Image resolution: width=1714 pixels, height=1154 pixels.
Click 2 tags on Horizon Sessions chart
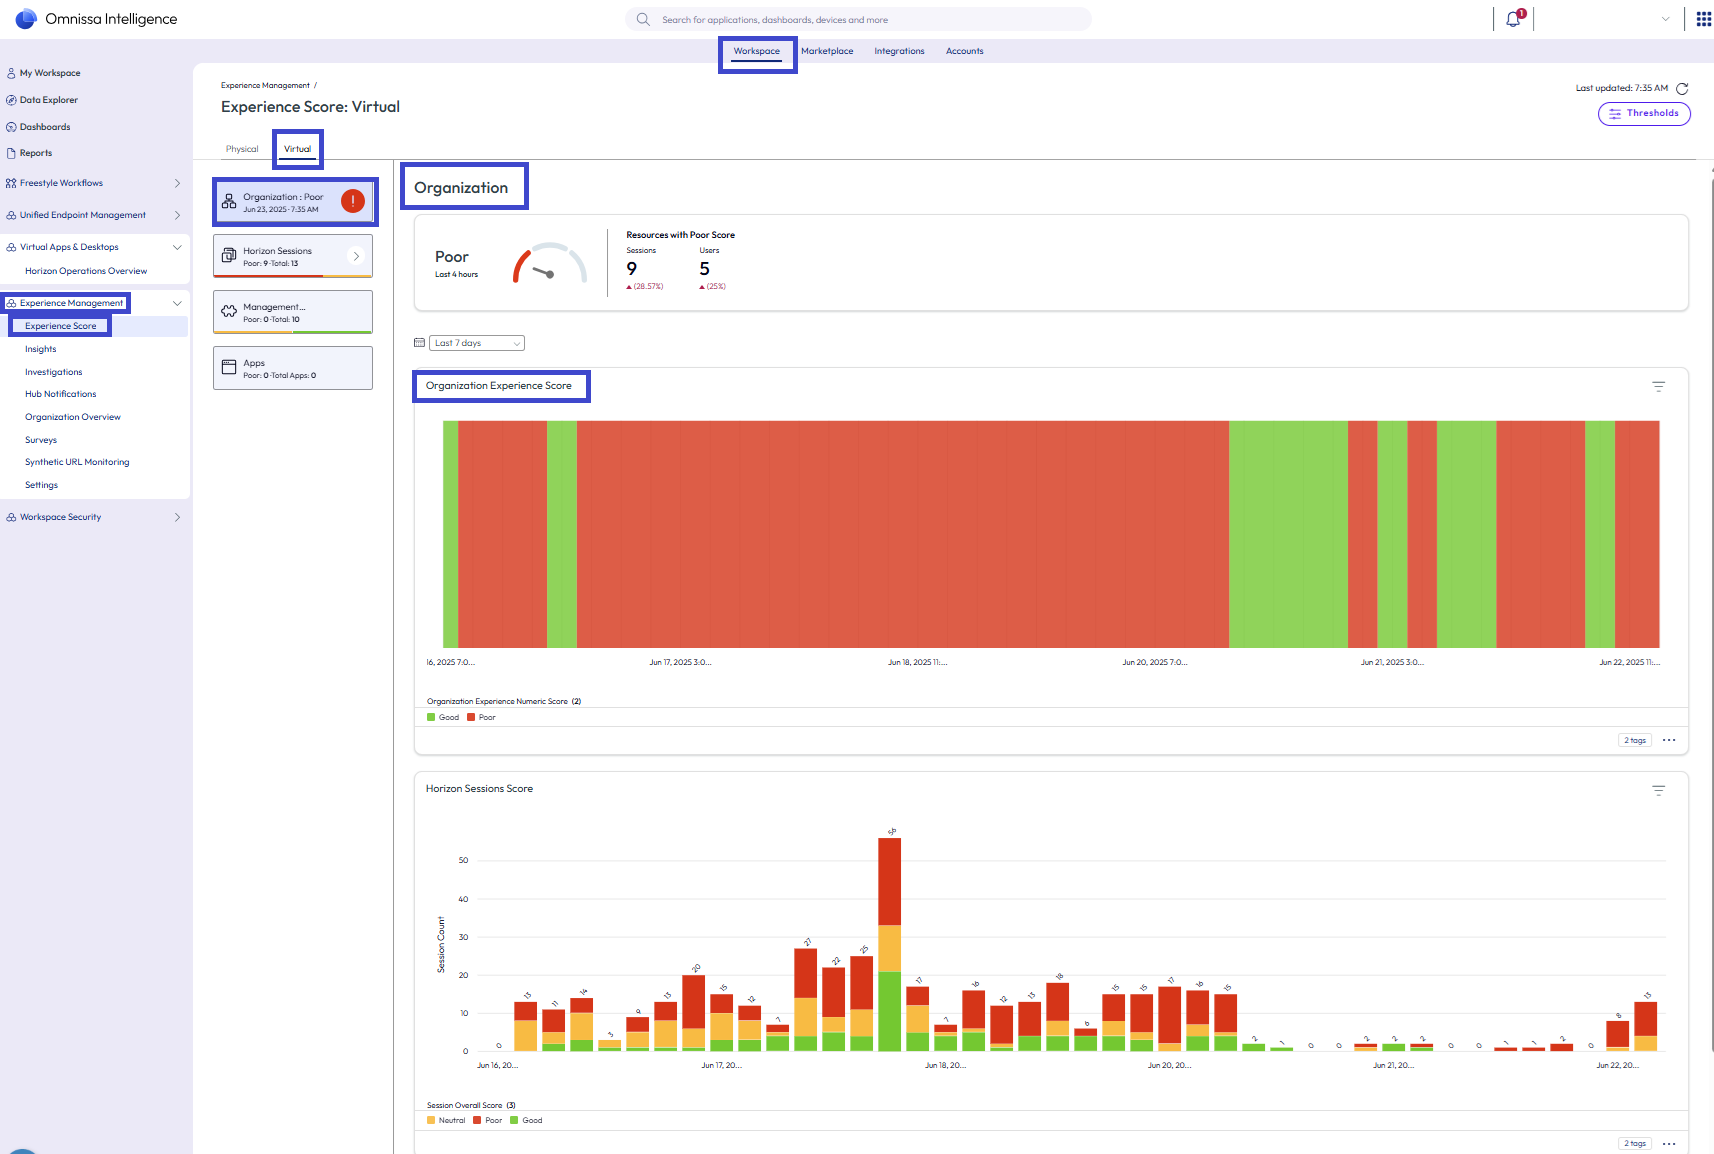pos(1635,1143)
